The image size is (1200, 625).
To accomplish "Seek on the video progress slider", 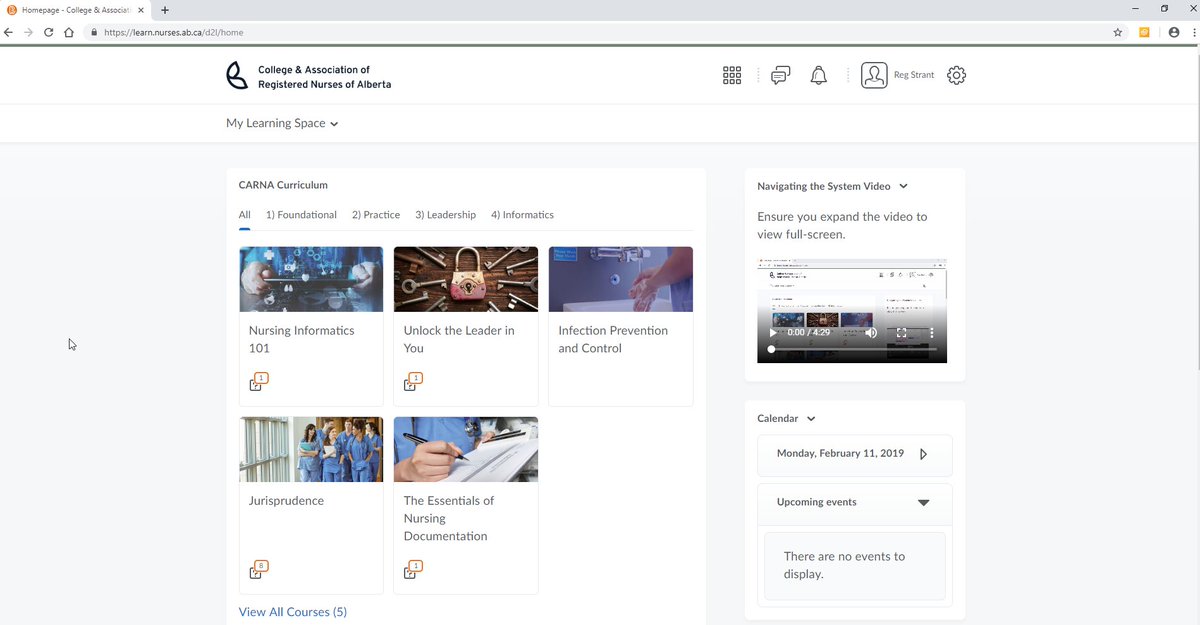I will (851, 350).
